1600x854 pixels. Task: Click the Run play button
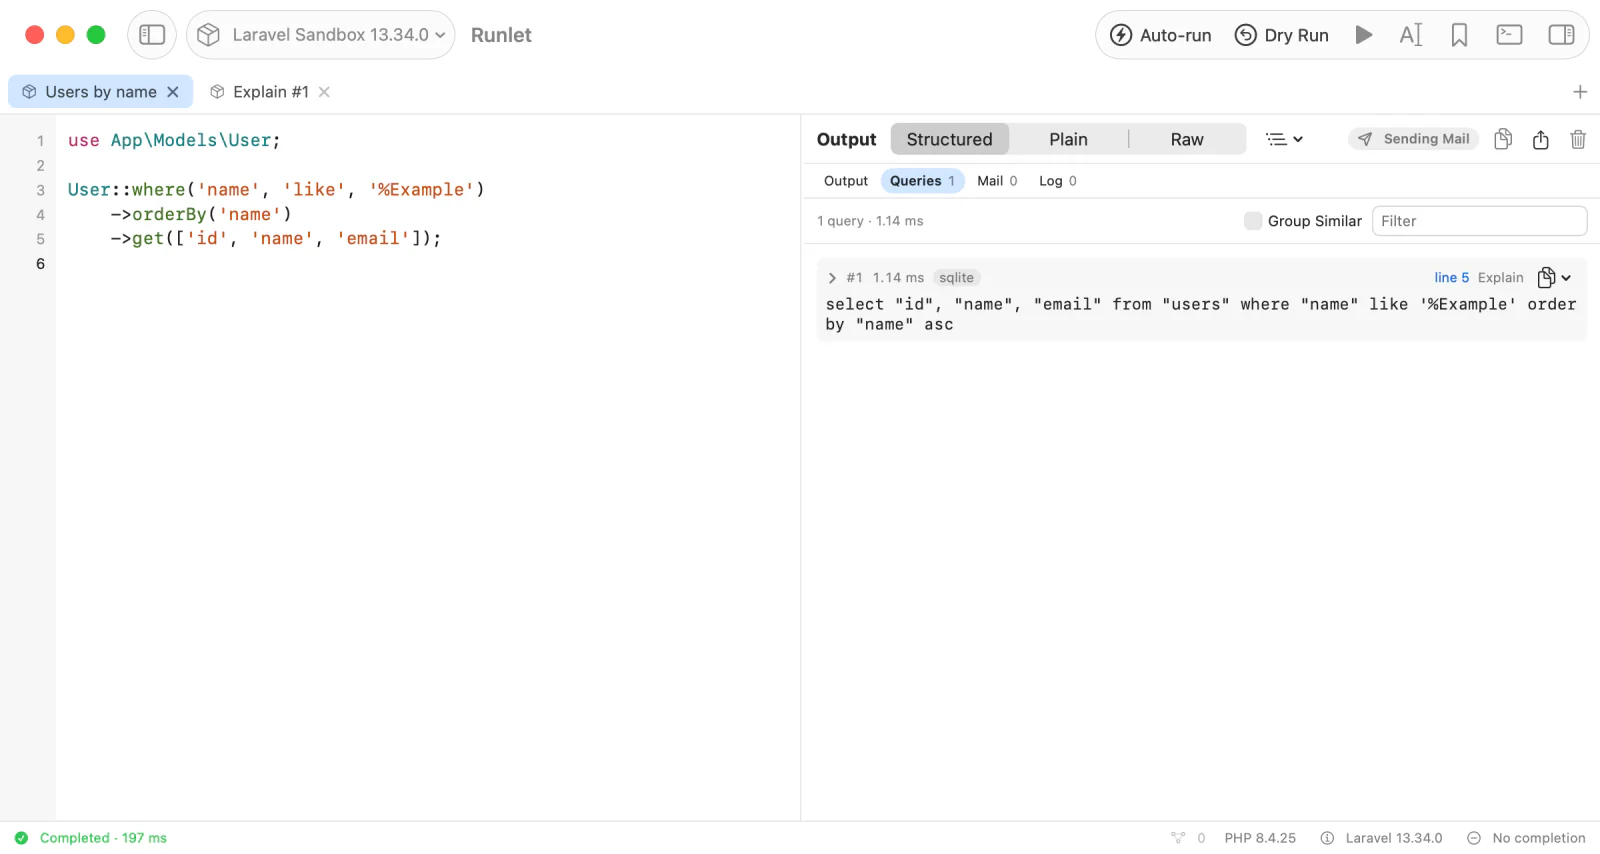click(x=1363, y=35)
